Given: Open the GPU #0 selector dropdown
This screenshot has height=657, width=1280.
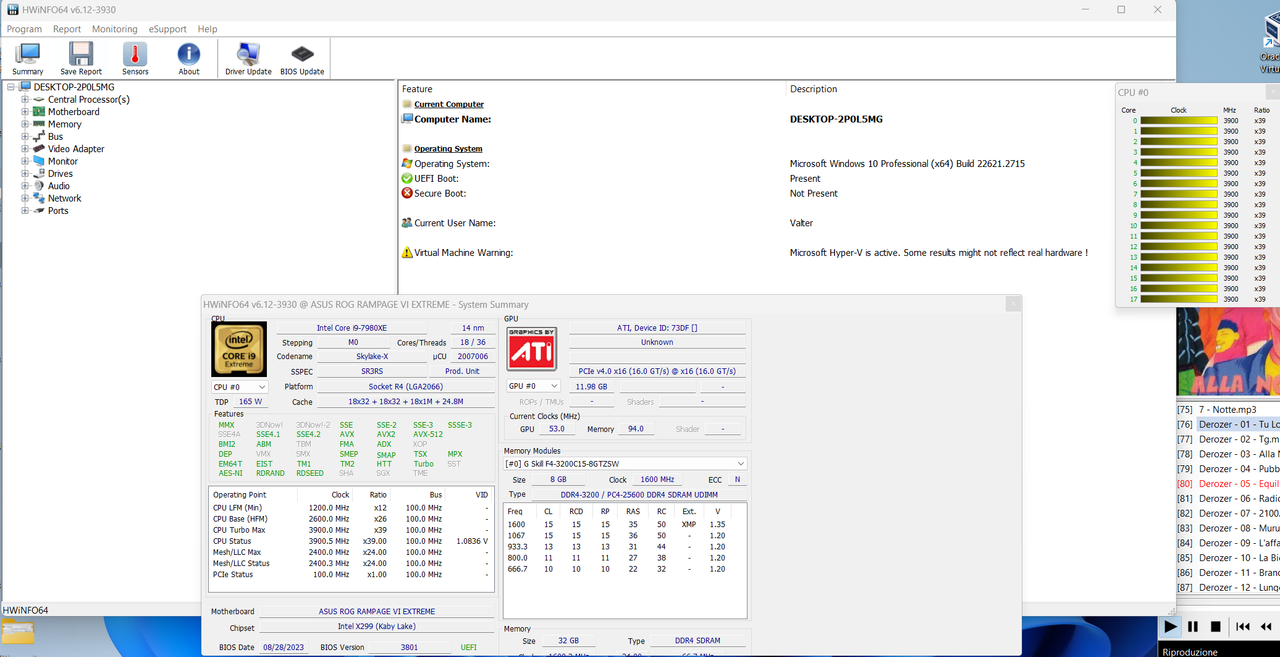Looking at the screenshot, I should (535, 386).
